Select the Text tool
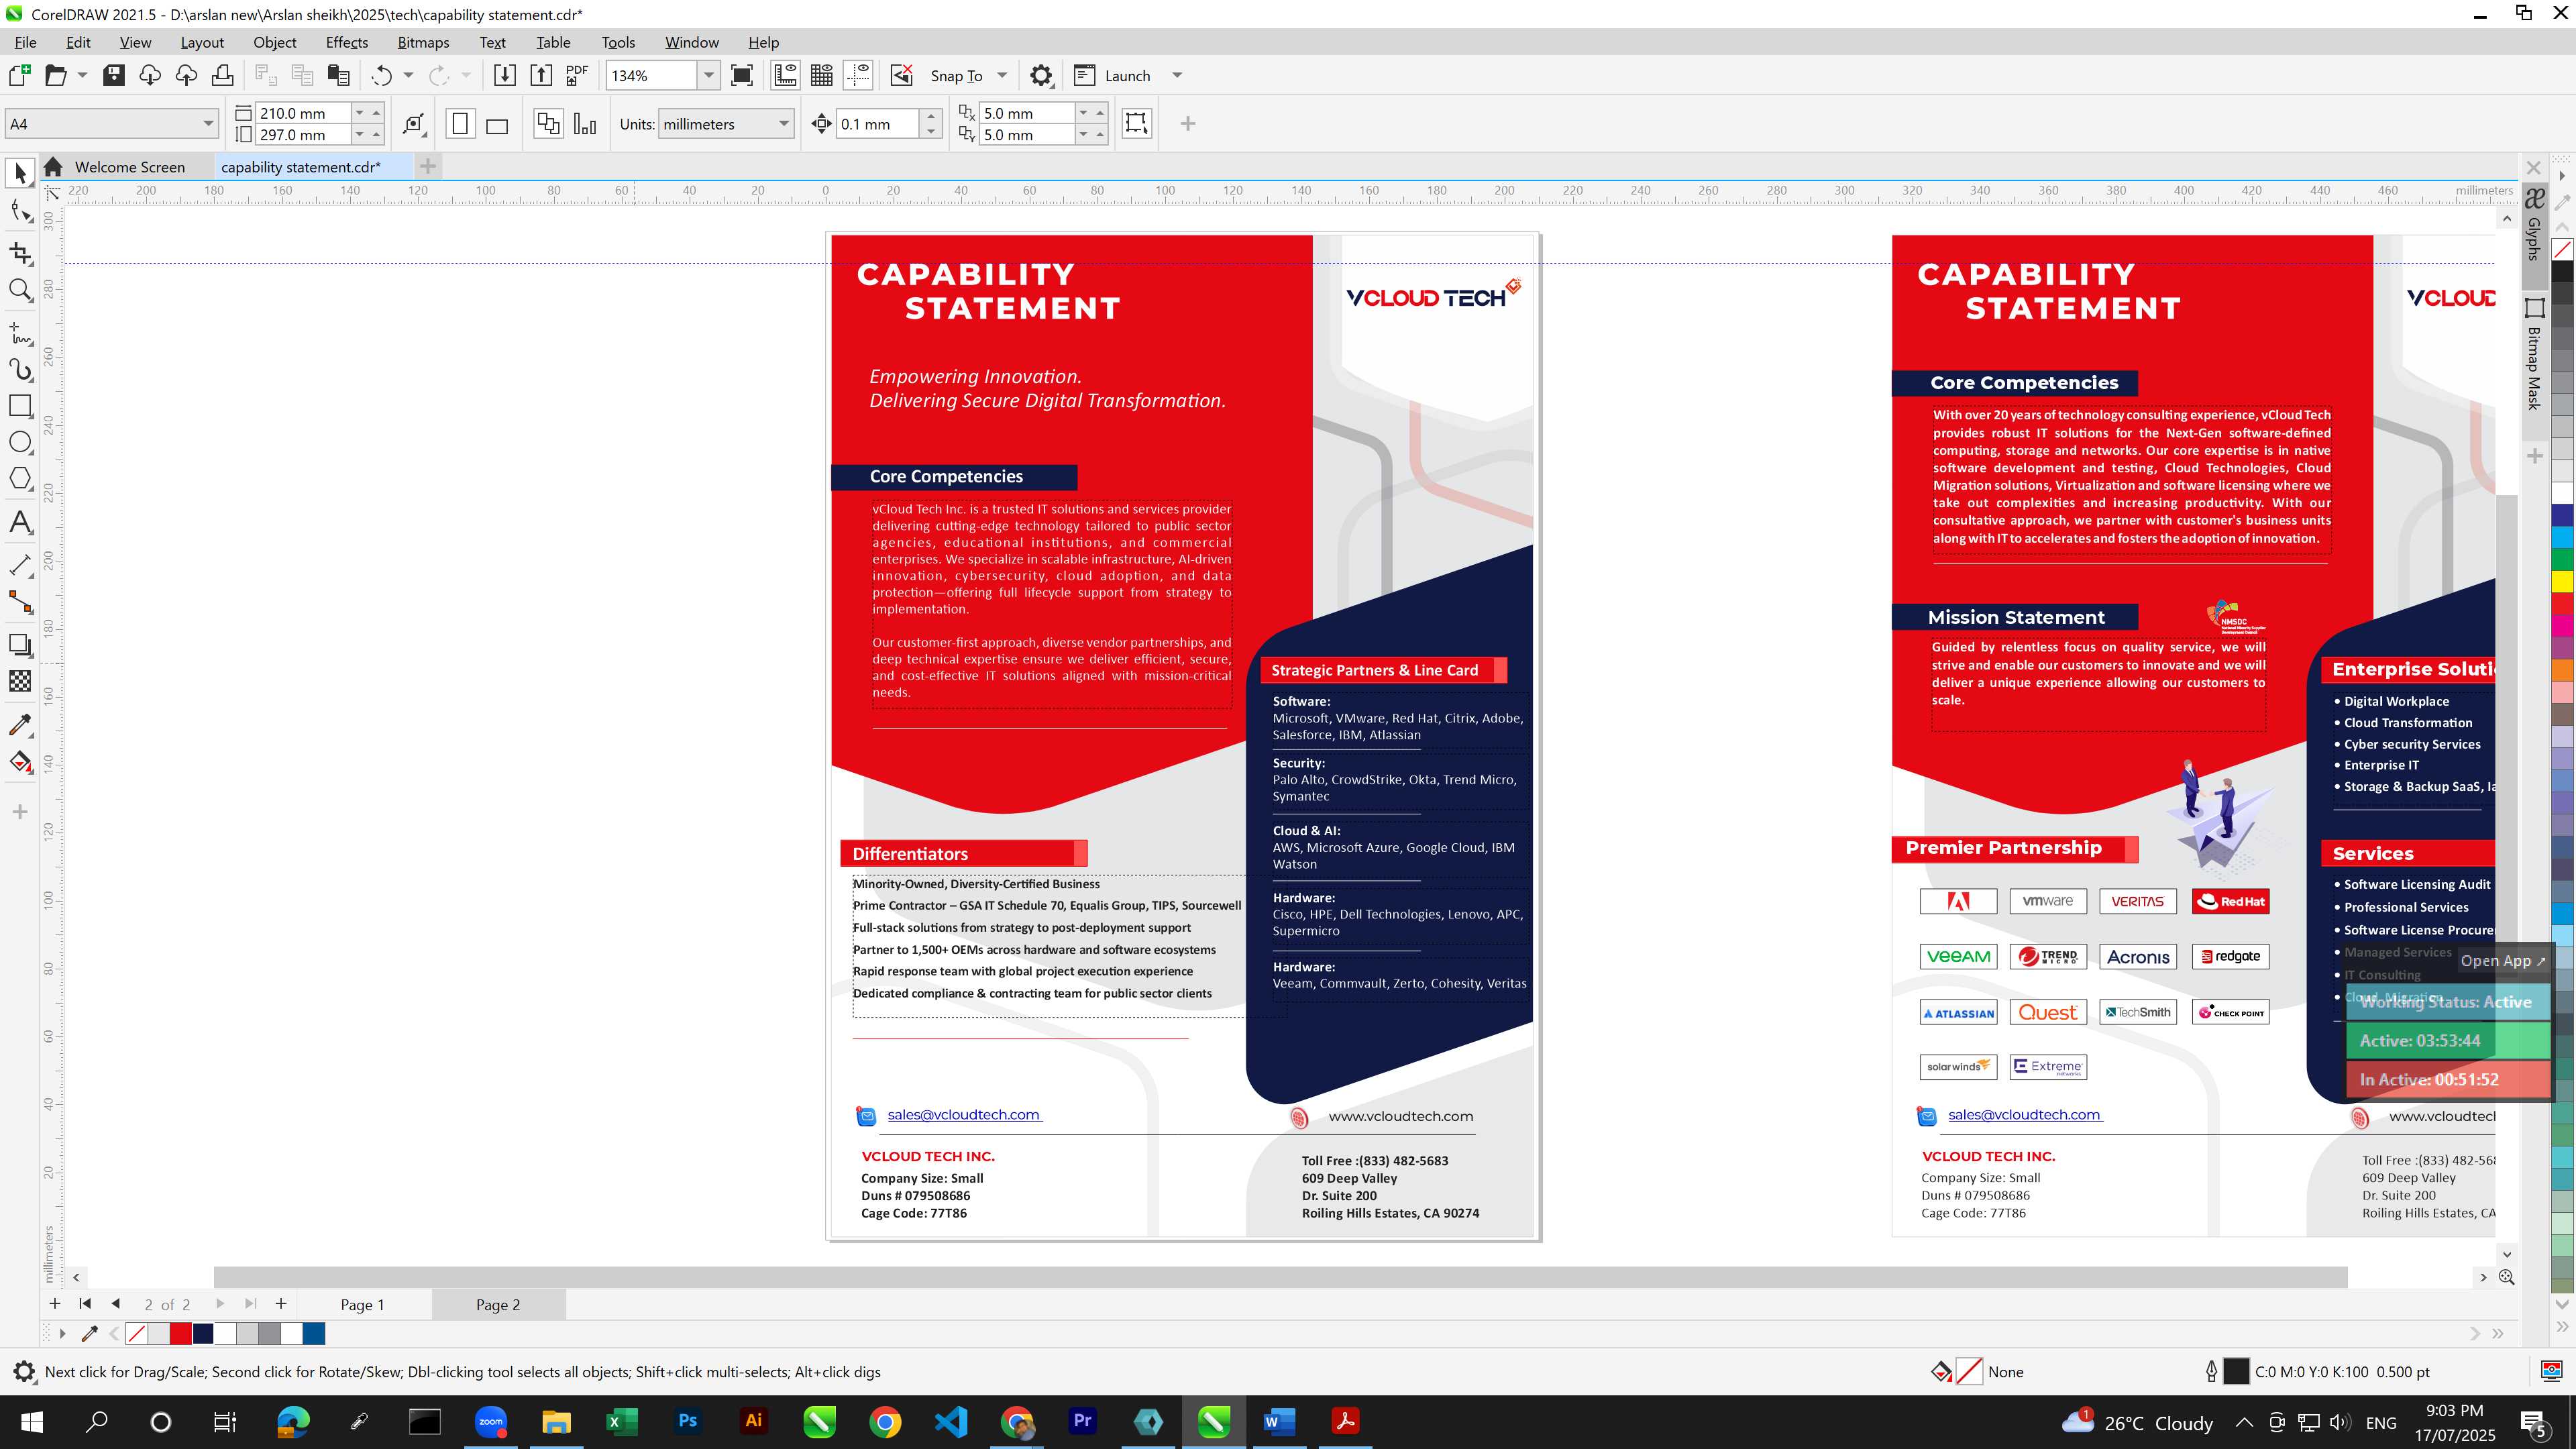This screenshot has width=2576, height=1449. tap(20, 522)
